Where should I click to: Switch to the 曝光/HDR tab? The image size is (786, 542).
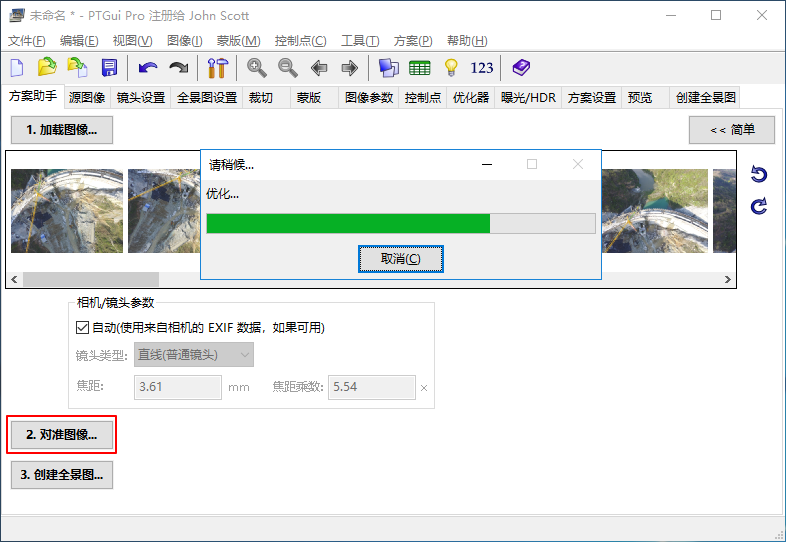528,98
